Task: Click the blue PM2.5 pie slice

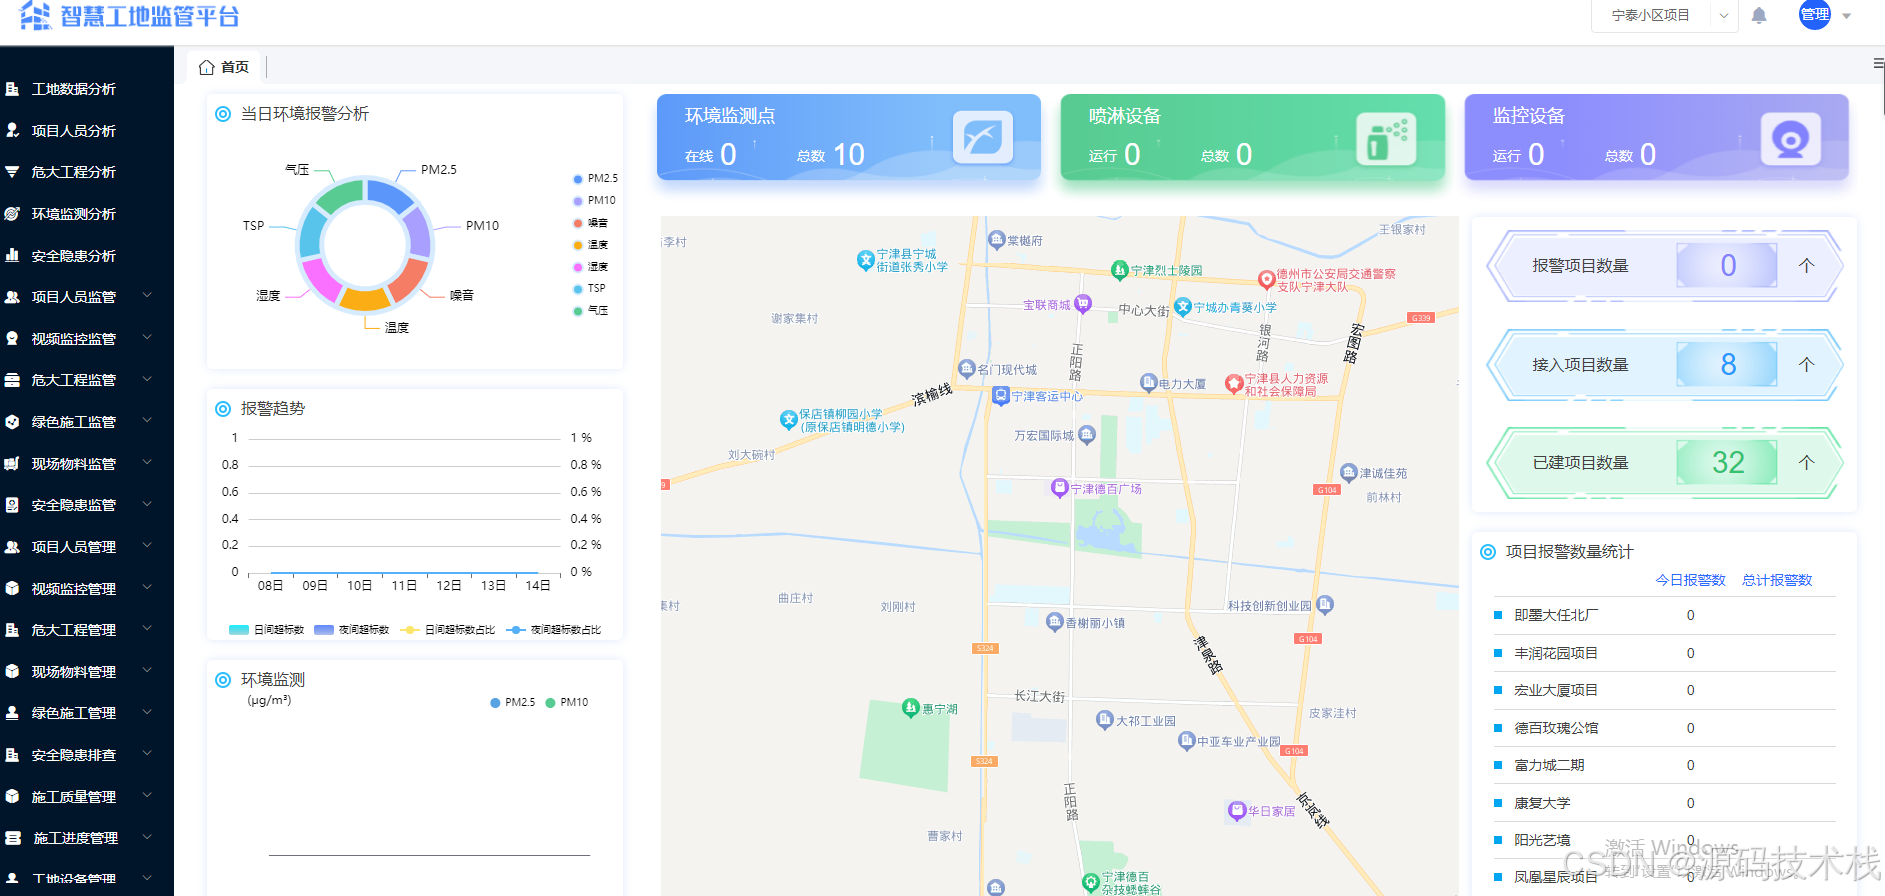Action: [x=389, y=193]
